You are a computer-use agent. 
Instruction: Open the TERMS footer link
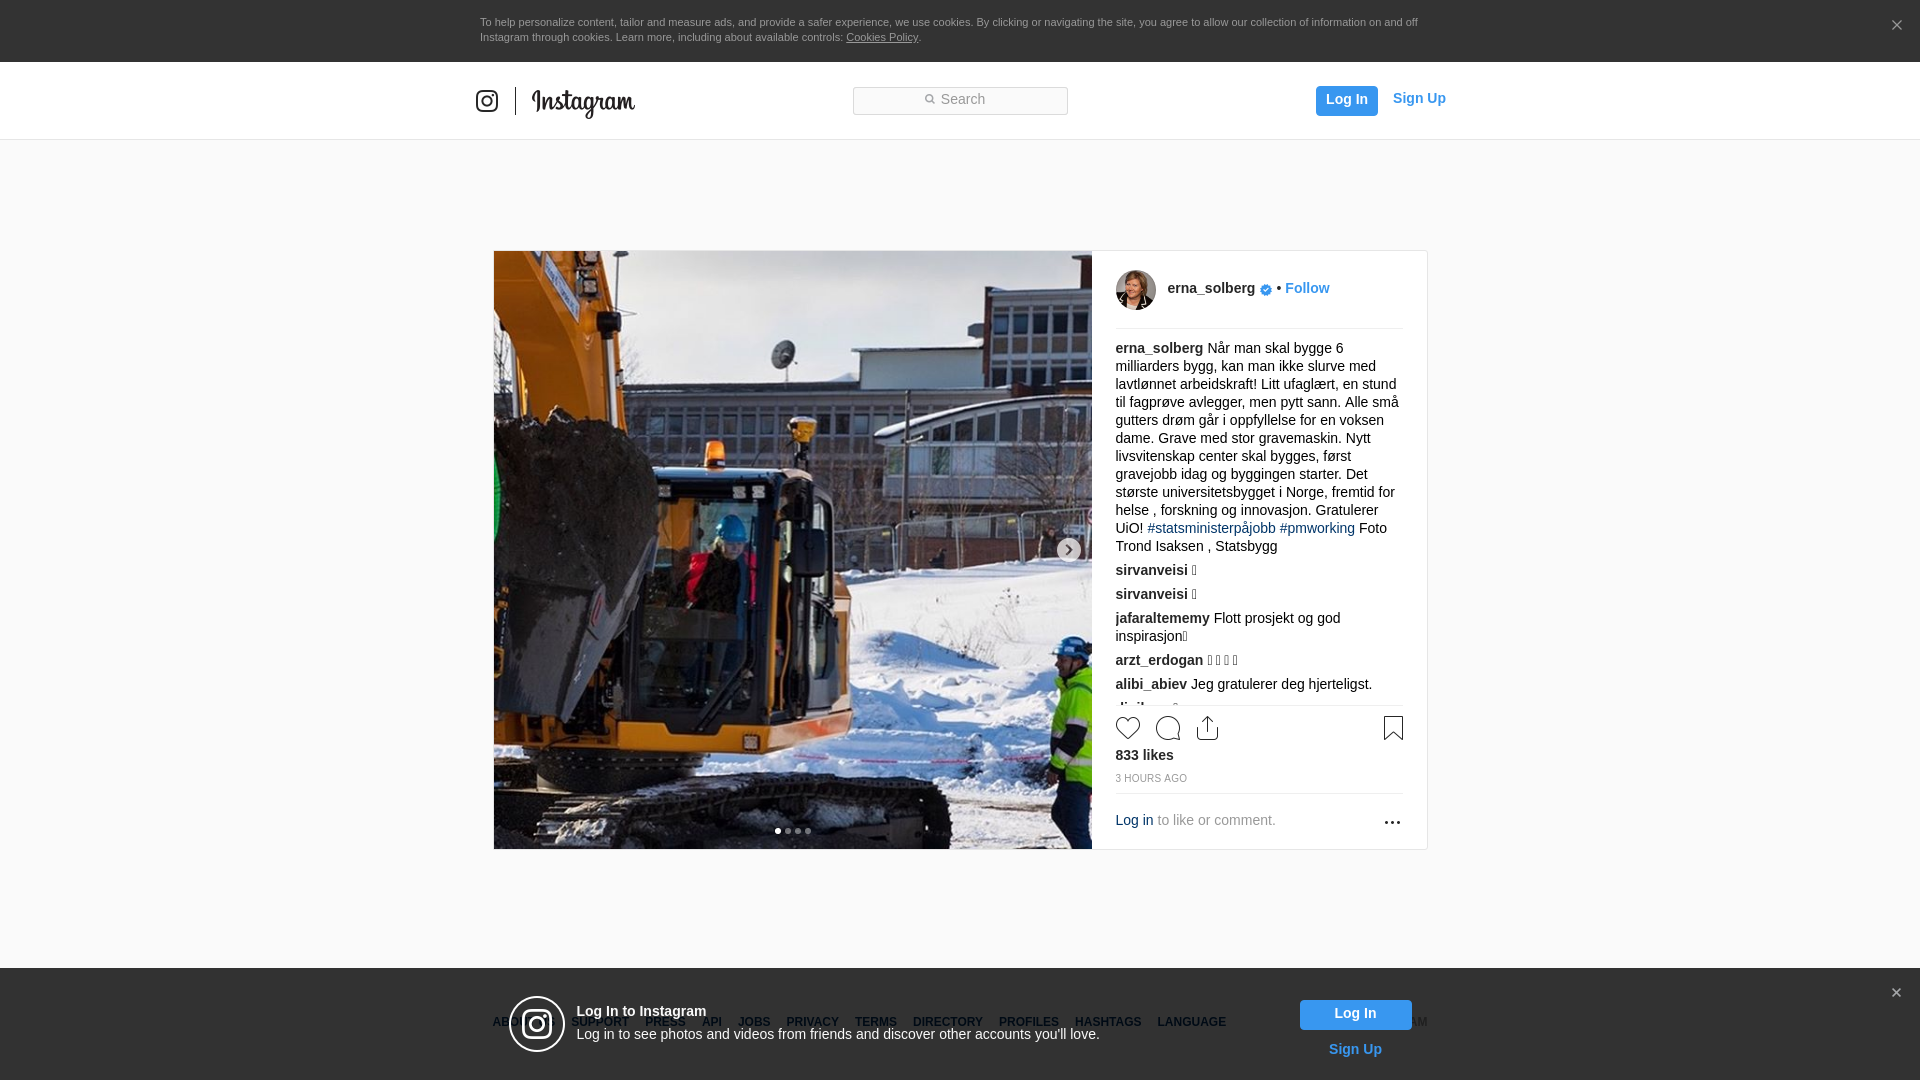[x=875, y=1022]
